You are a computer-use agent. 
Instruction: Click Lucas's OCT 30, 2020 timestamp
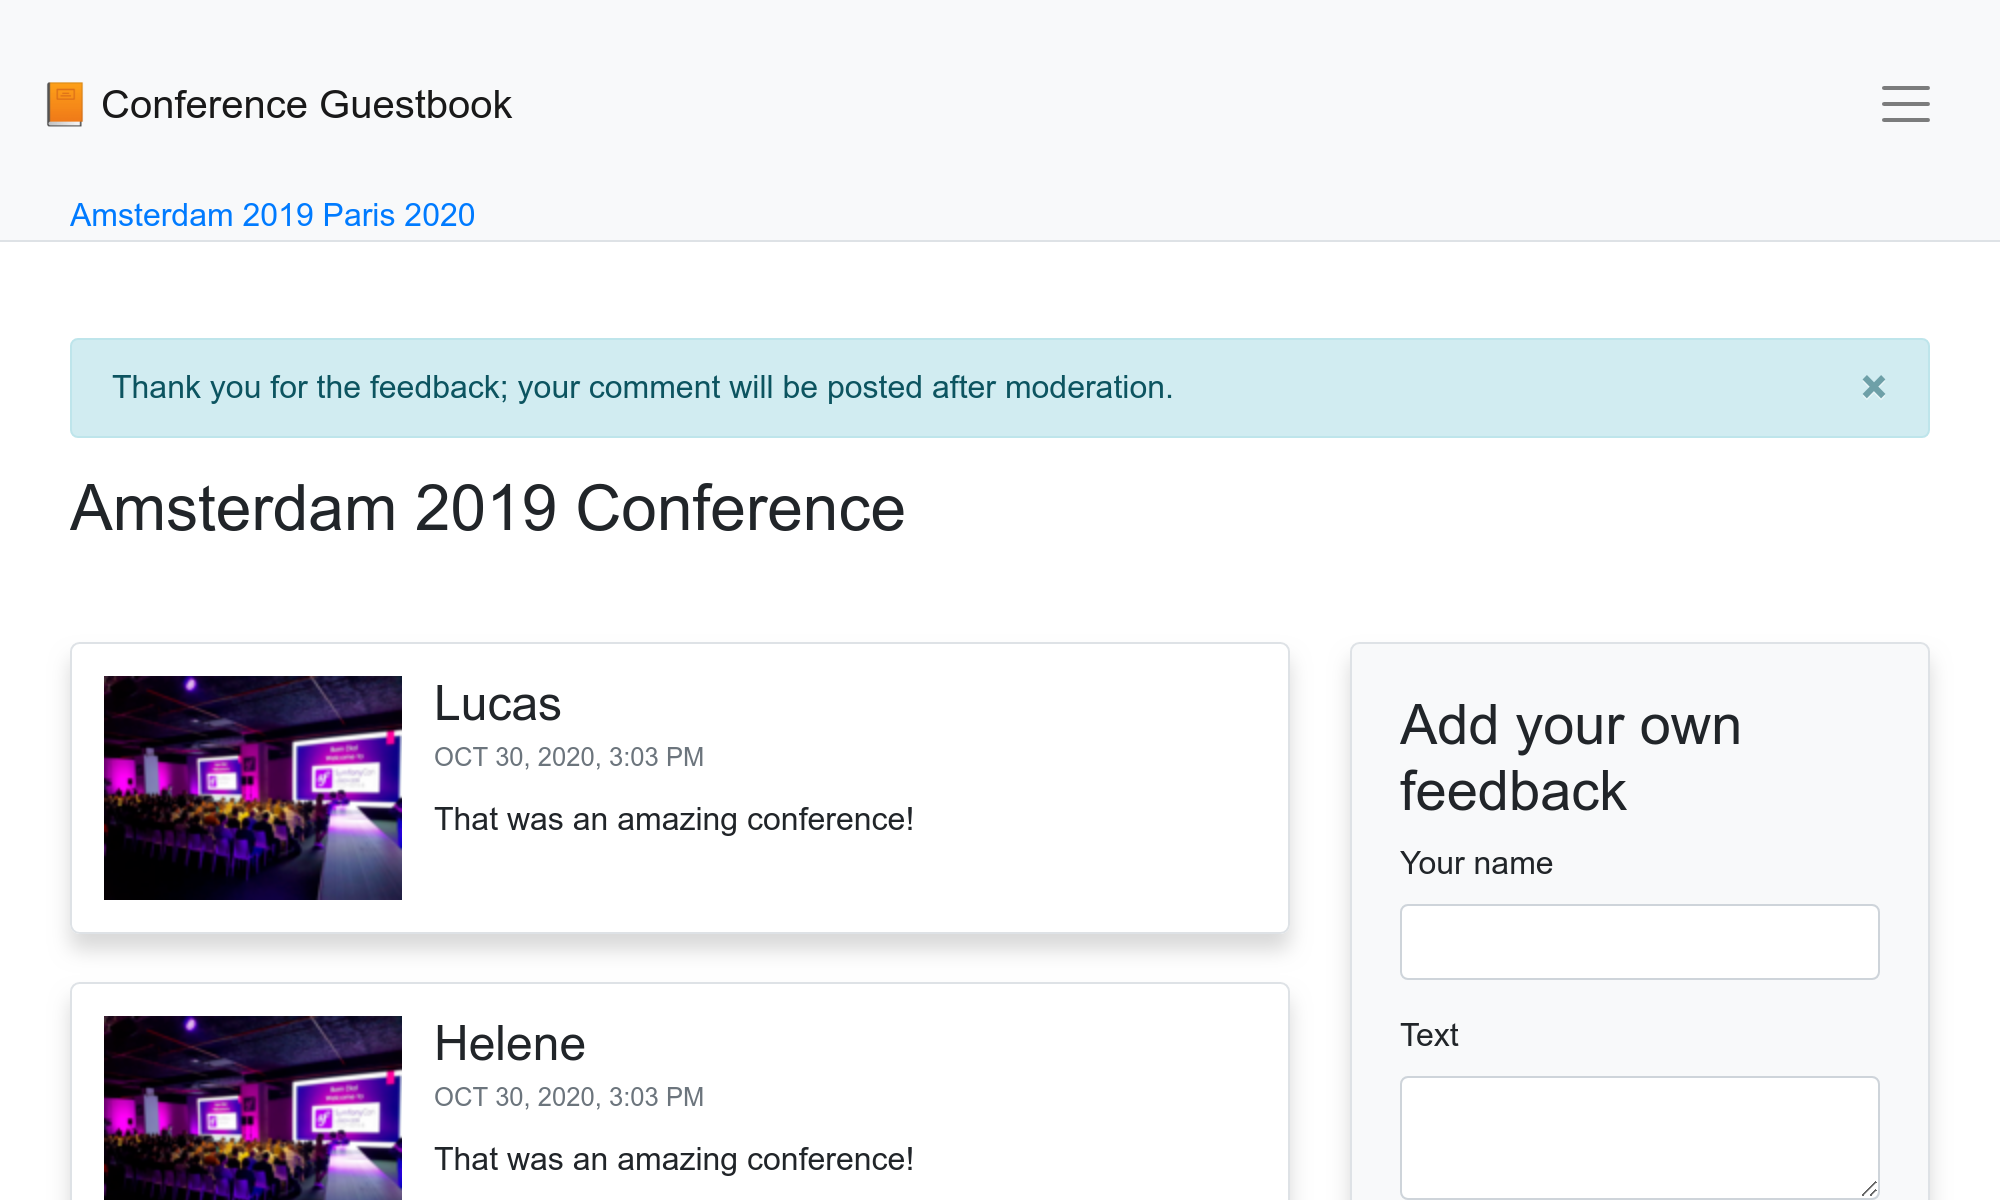pos(568,757)
